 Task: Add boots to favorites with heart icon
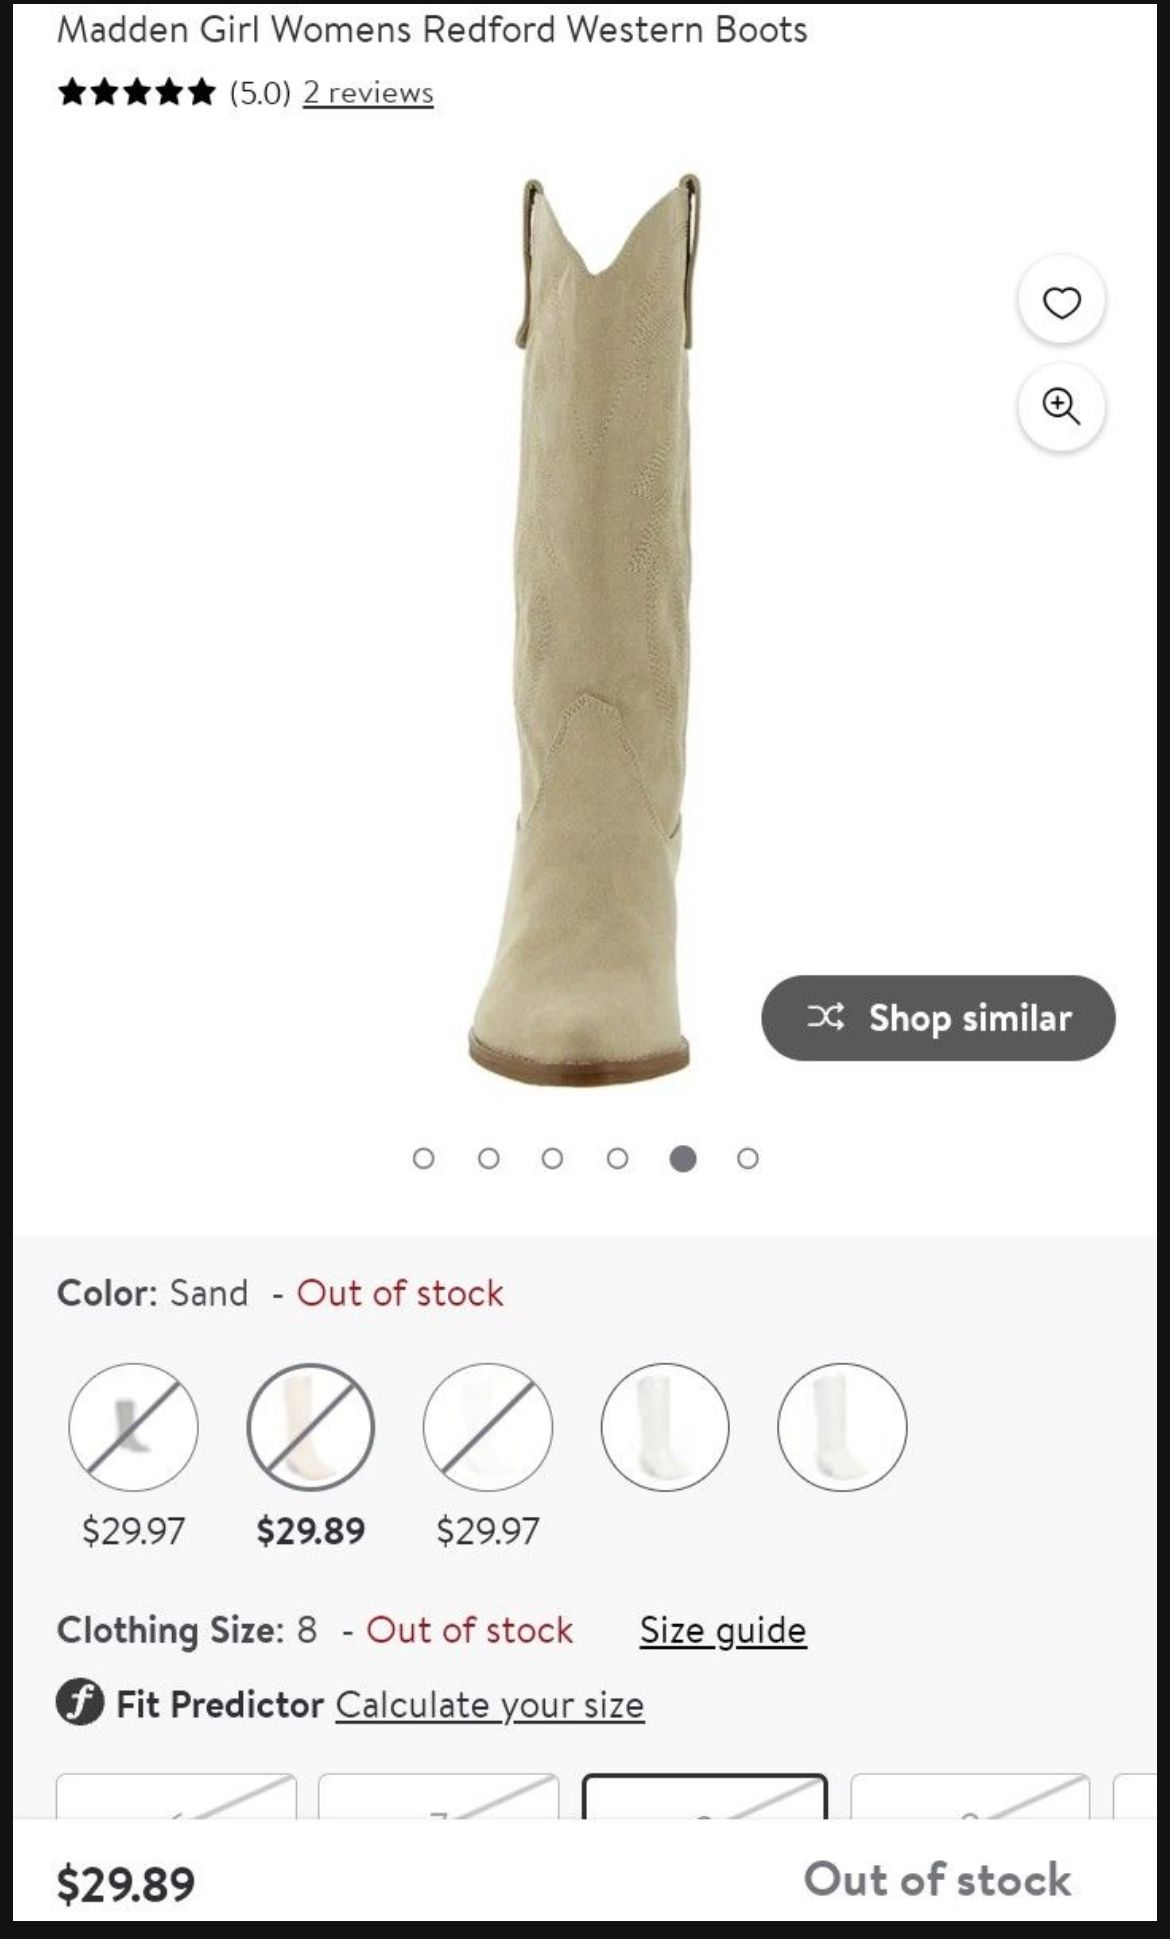tap(1061, 301)
